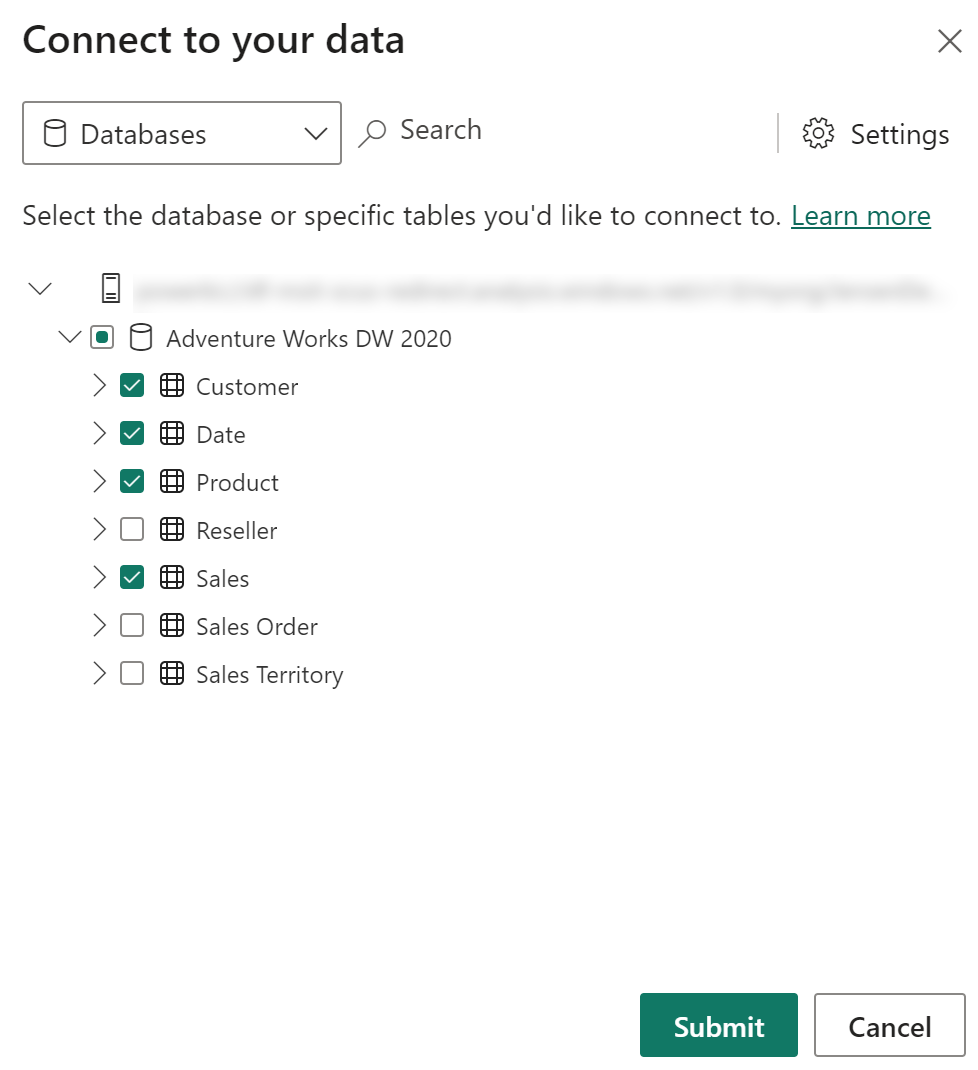
Task: Toggle the Adventure Works DW 2020 checkbox
Action: click(102, 337)
